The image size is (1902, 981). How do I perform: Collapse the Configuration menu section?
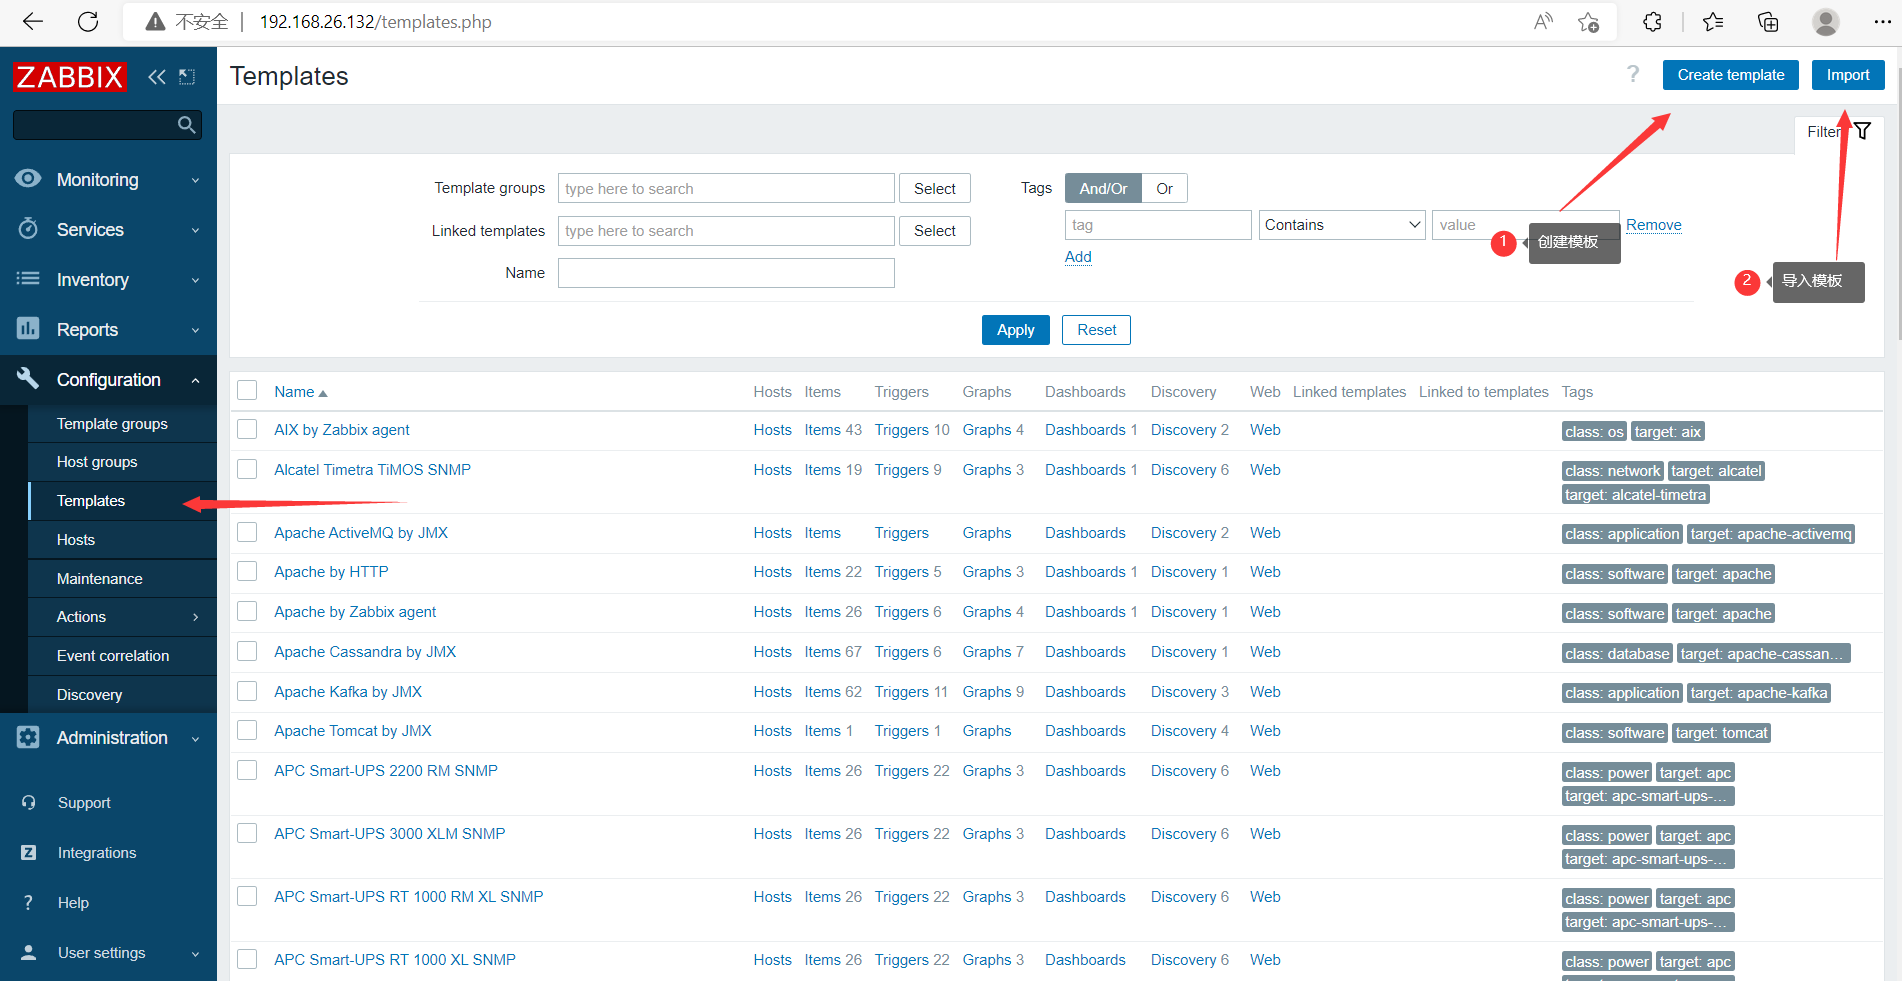(108, 380)
